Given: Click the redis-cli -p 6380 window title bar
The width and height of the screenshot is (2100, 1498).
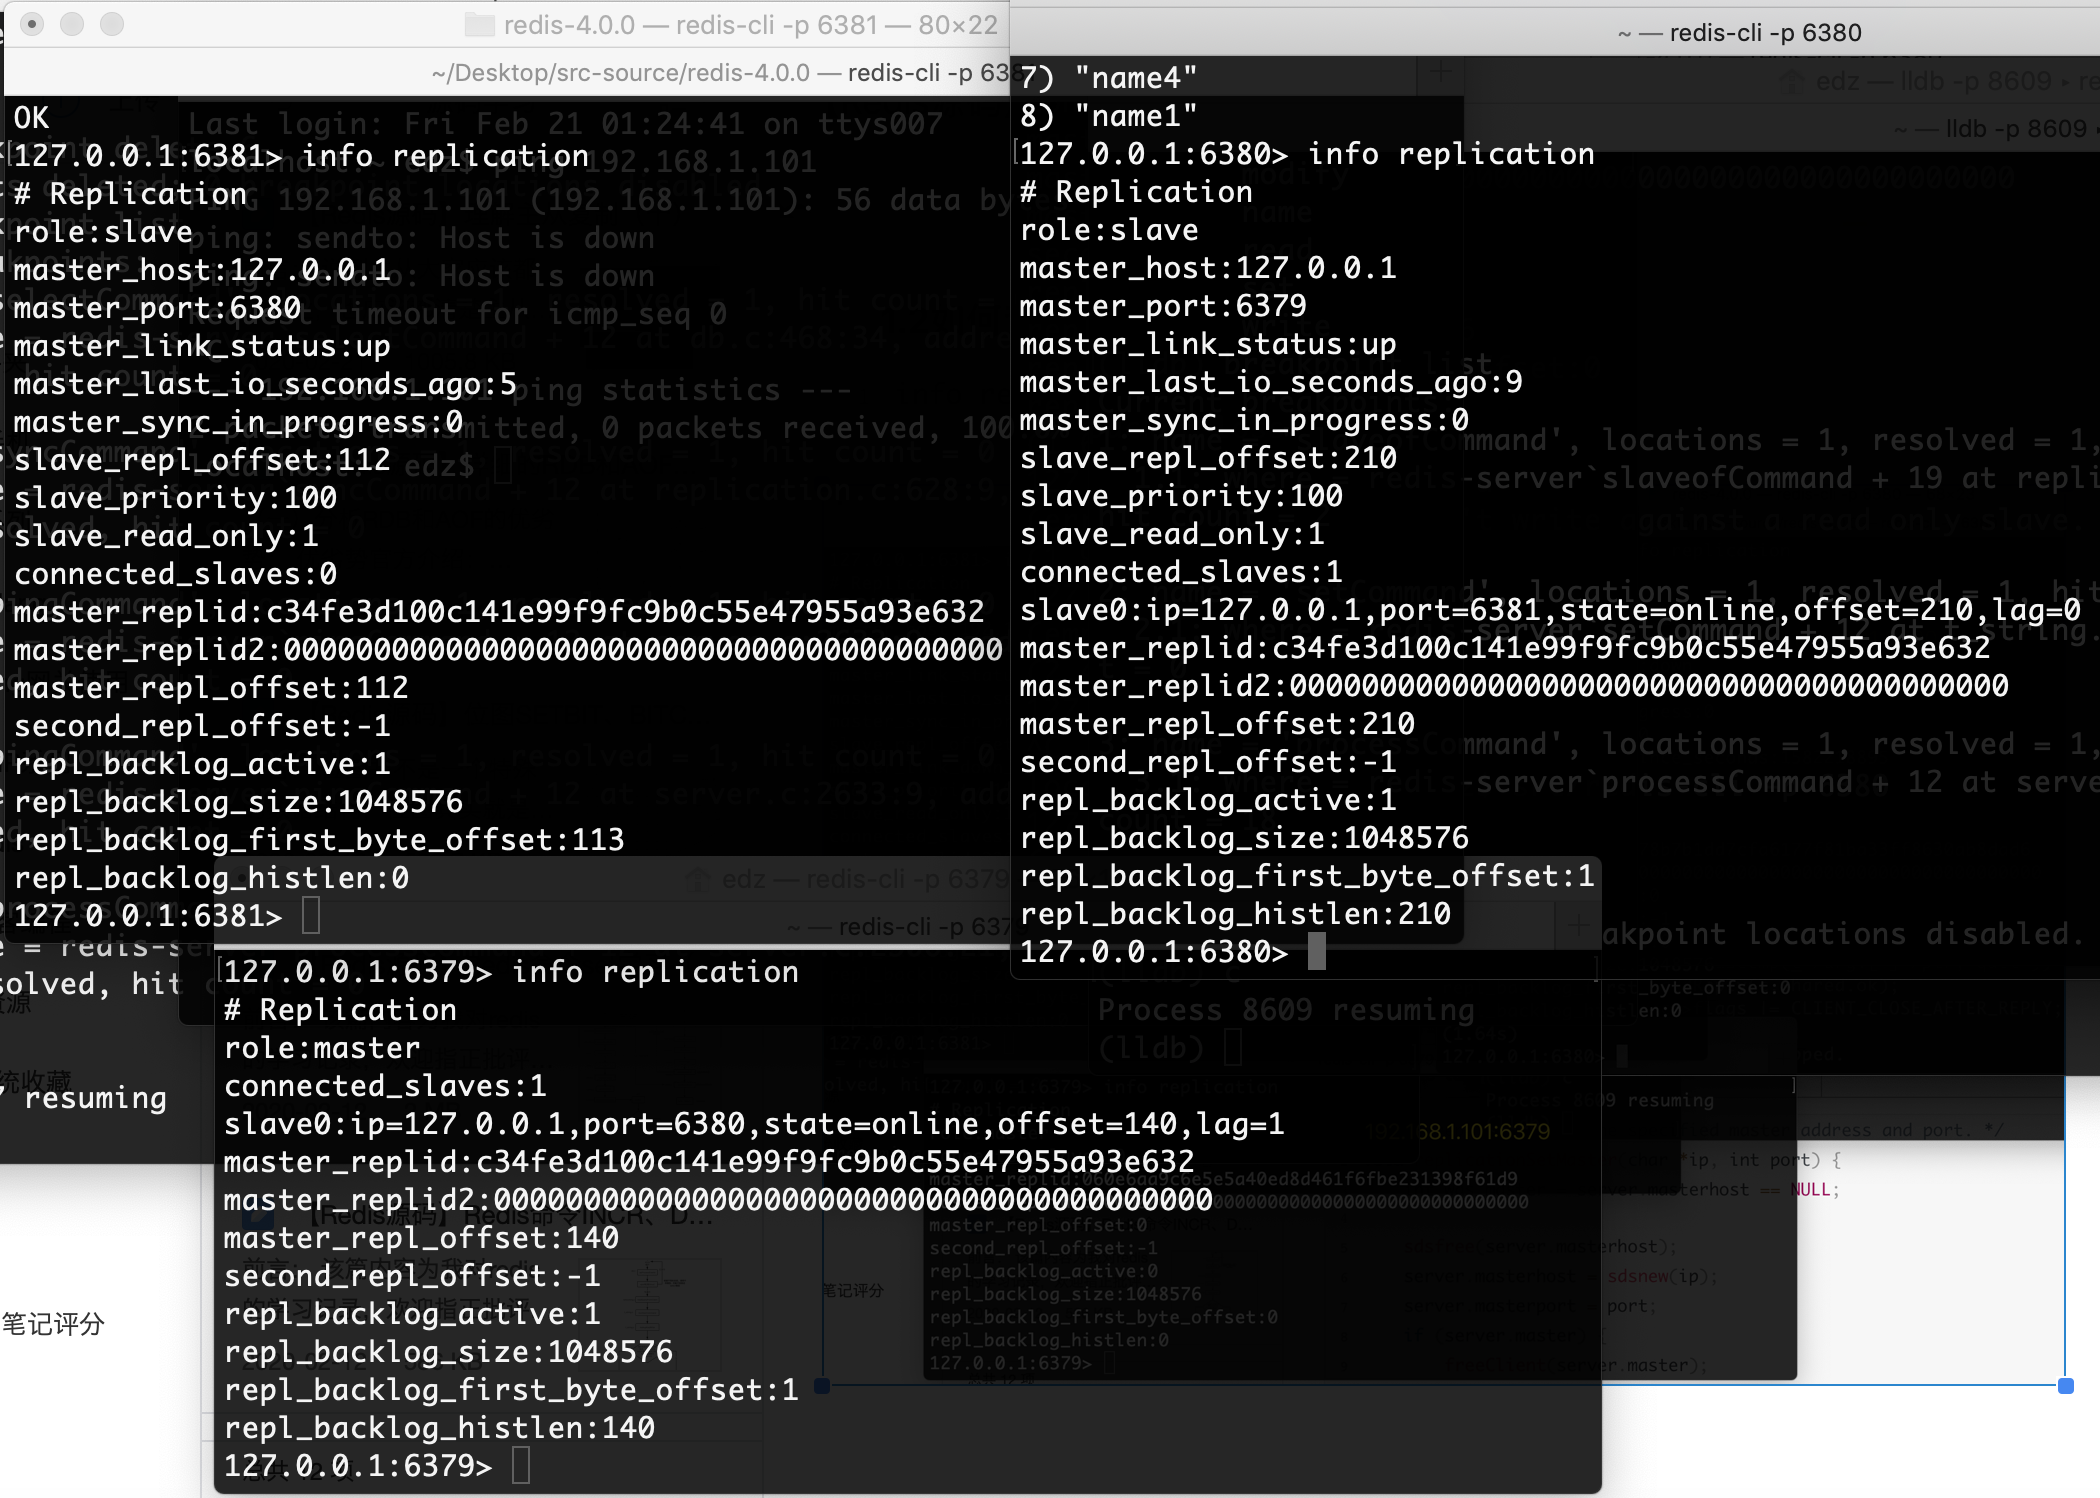Looking at the screenshot, I should click(x=1740, y=33).
